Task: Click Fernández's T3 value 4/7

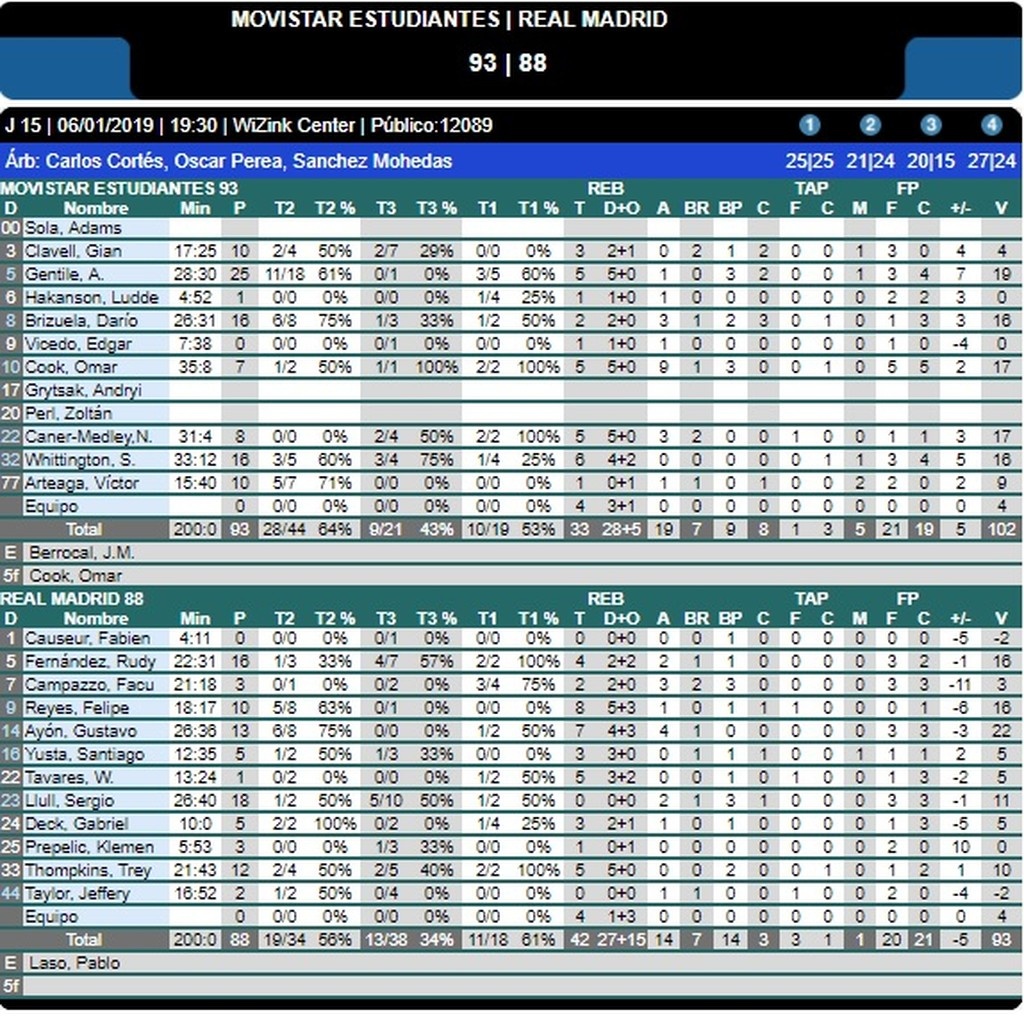Action: click(386, 662)
